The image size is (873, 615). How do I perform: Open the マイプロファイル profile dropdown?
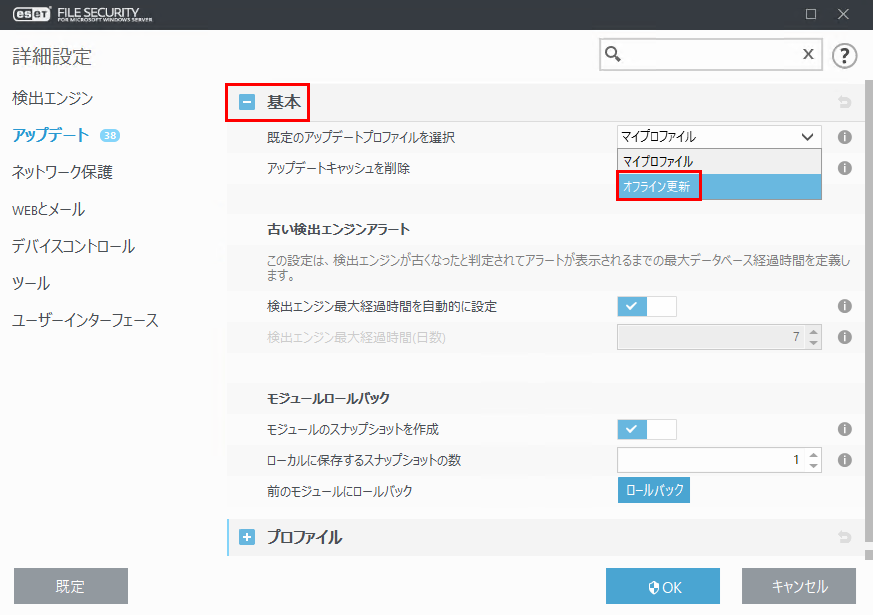[719, 137]
